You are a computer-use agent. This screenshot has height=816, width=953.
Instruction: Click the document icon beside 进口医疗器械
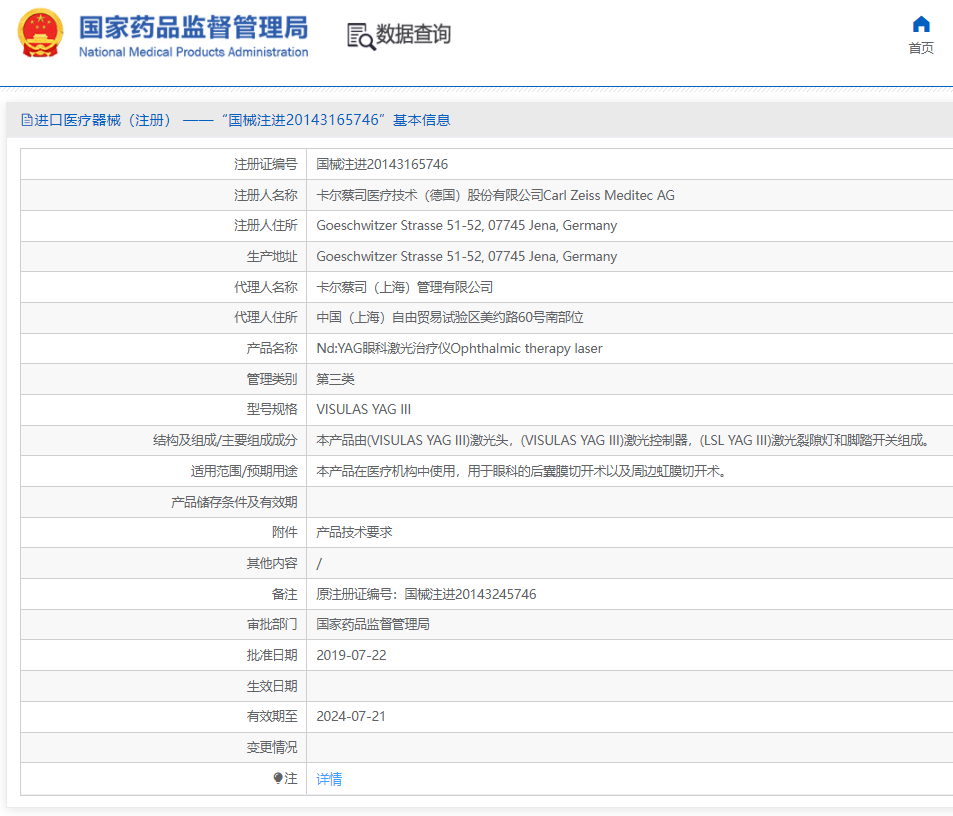click(27, 120)
